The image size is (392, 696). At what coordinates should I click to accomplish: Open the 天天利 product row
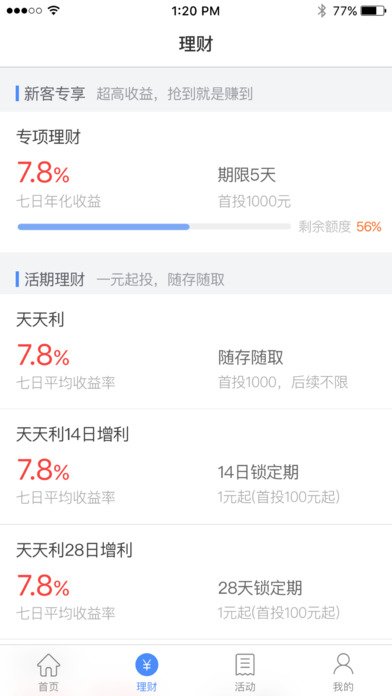point(196,351)
